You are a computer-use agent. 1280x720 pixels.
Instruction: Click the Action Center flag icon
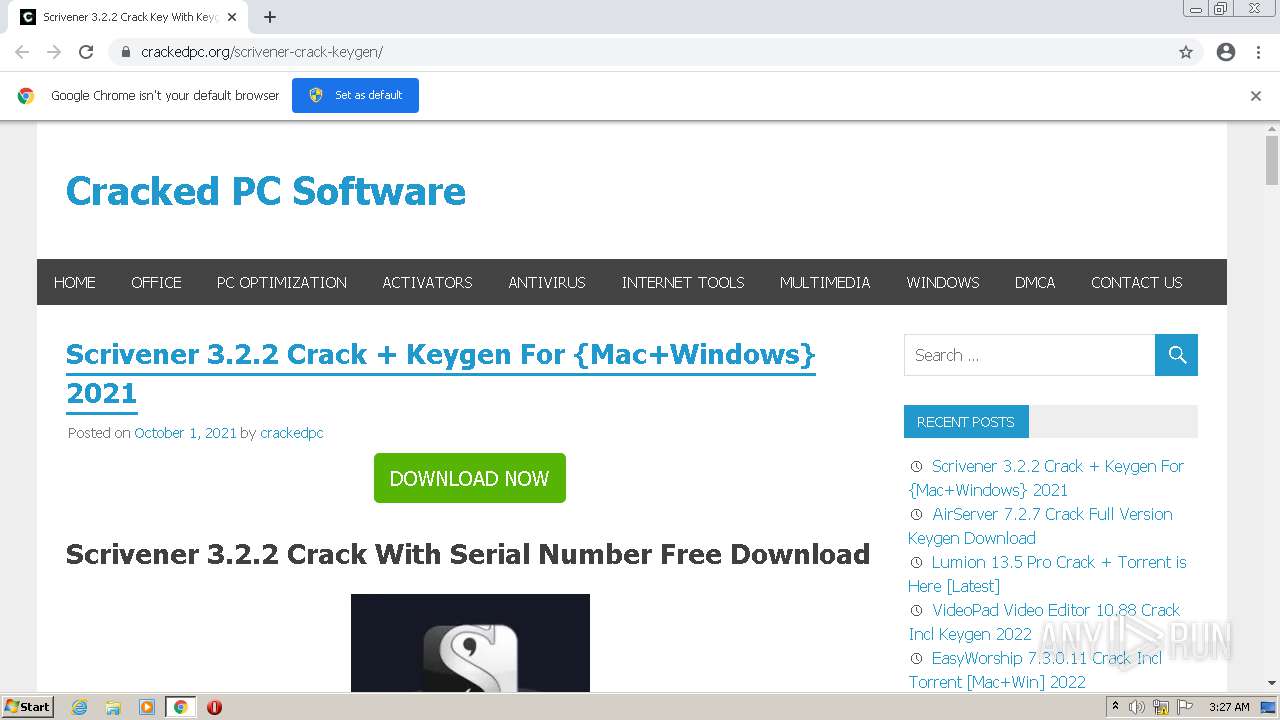[1185, 707]
